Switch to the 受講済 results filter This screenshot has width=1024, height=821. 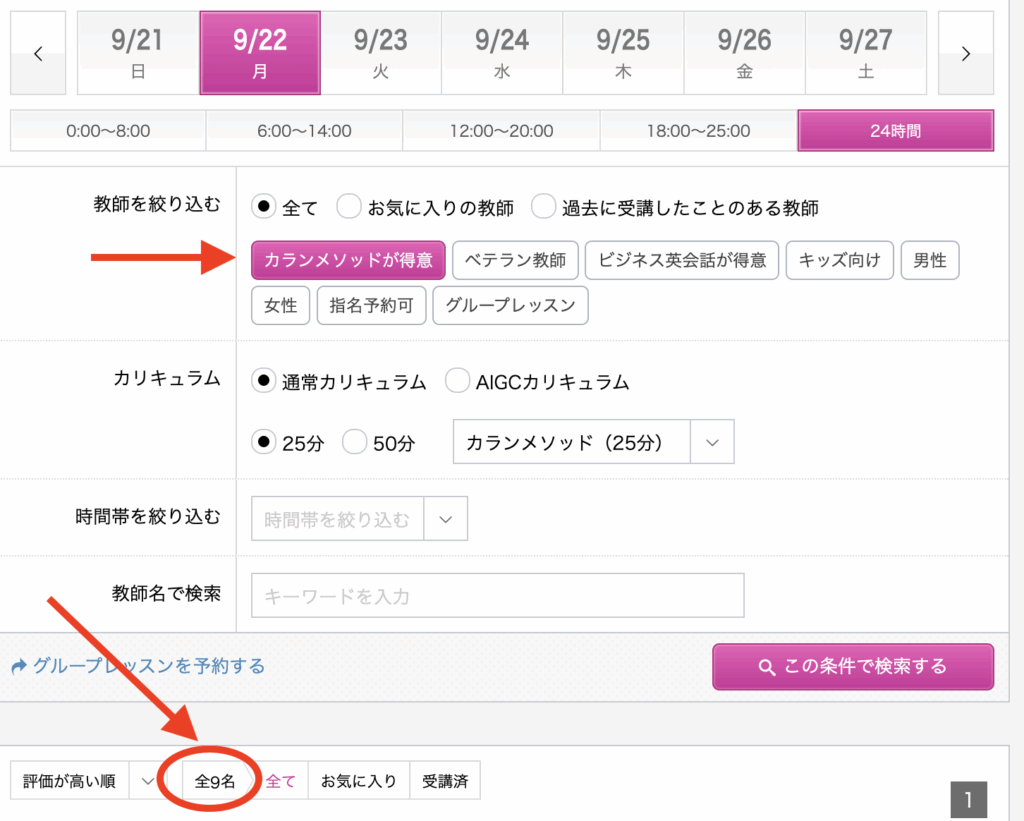445,781
